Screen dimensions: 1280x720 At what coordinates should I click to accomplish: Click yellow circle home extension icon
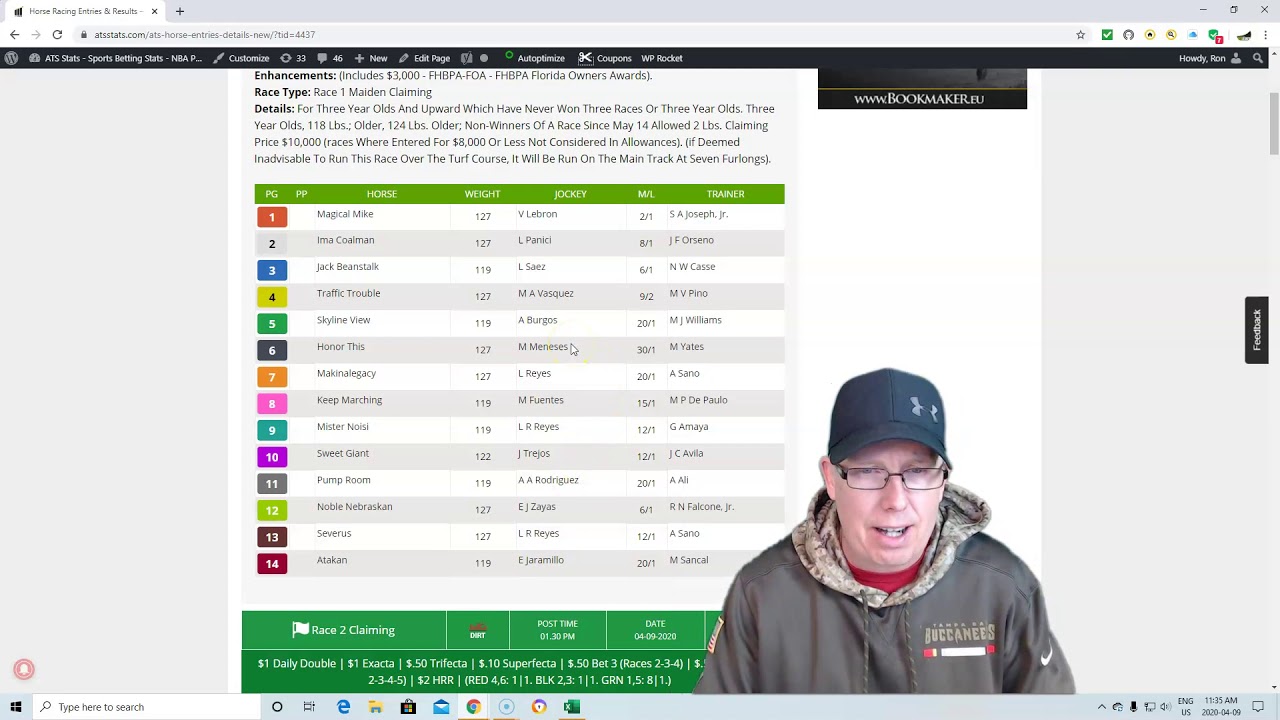pyautogui.click(x=1150, y=35)
